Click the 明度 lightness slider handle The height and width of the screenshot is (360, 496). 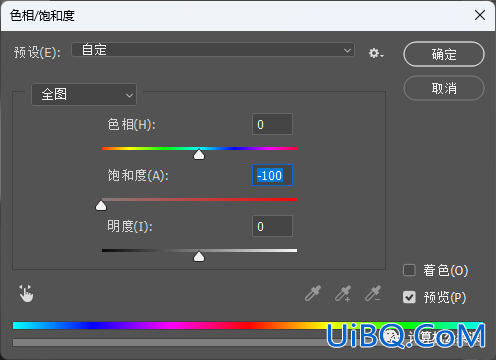pyautogui.click(x=199, y=257)
